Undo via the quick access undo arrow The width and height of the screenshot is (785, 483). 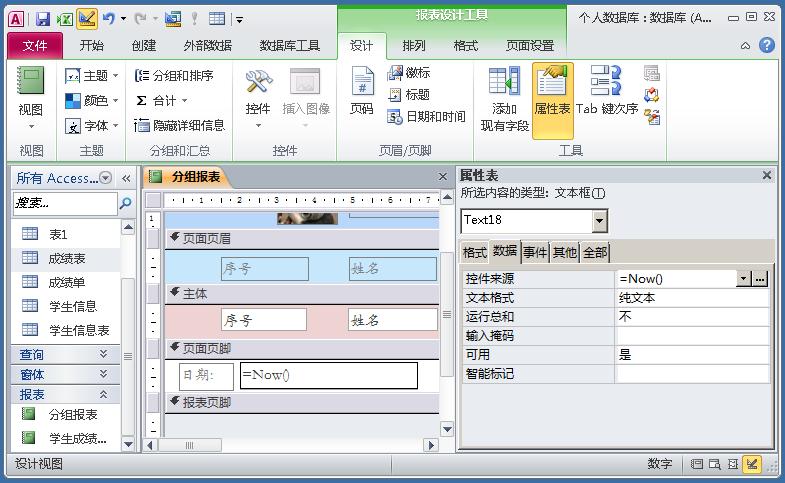108,19
